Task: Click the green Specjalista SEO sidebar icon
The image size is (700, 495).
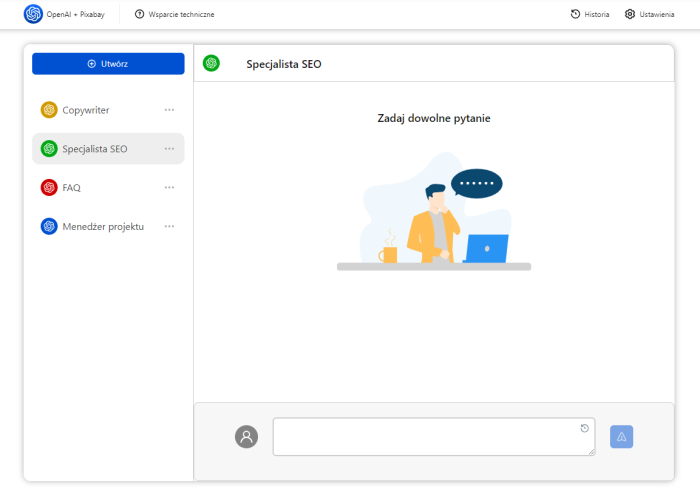Action: [49, 149]
